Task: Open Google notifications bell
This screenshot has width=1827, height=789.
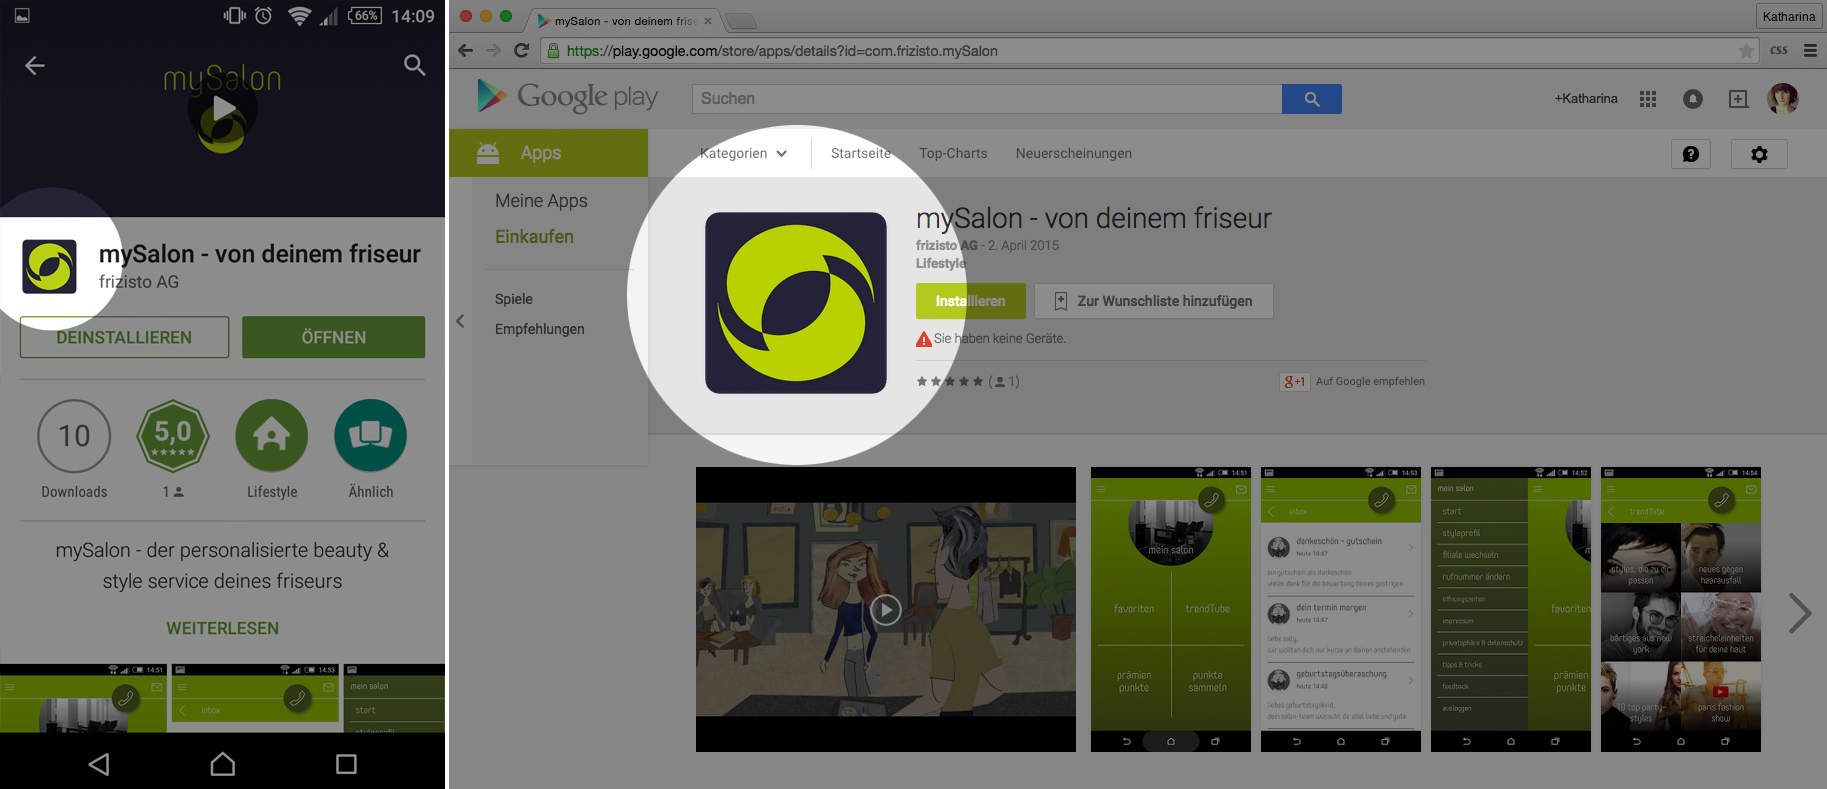Action: [x=1693, y=98]
